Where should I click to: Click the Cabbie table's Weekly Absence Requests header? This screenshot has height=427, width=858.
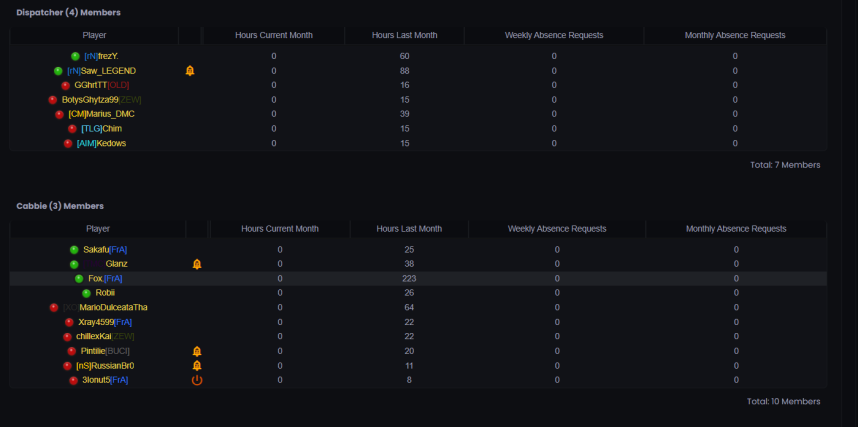[x=557, y=228]
